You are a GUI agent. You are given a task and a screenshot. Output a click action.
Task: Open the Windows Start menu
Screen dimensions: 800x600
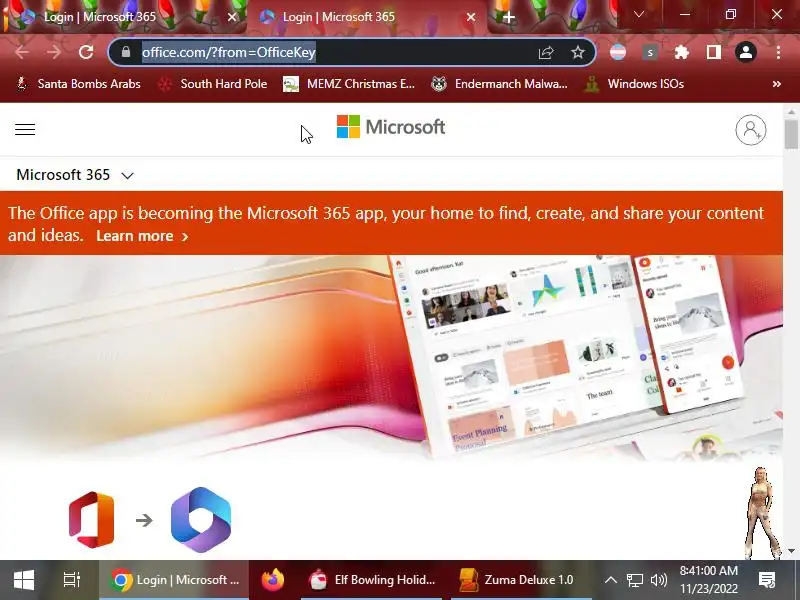(x=24, y=580)
